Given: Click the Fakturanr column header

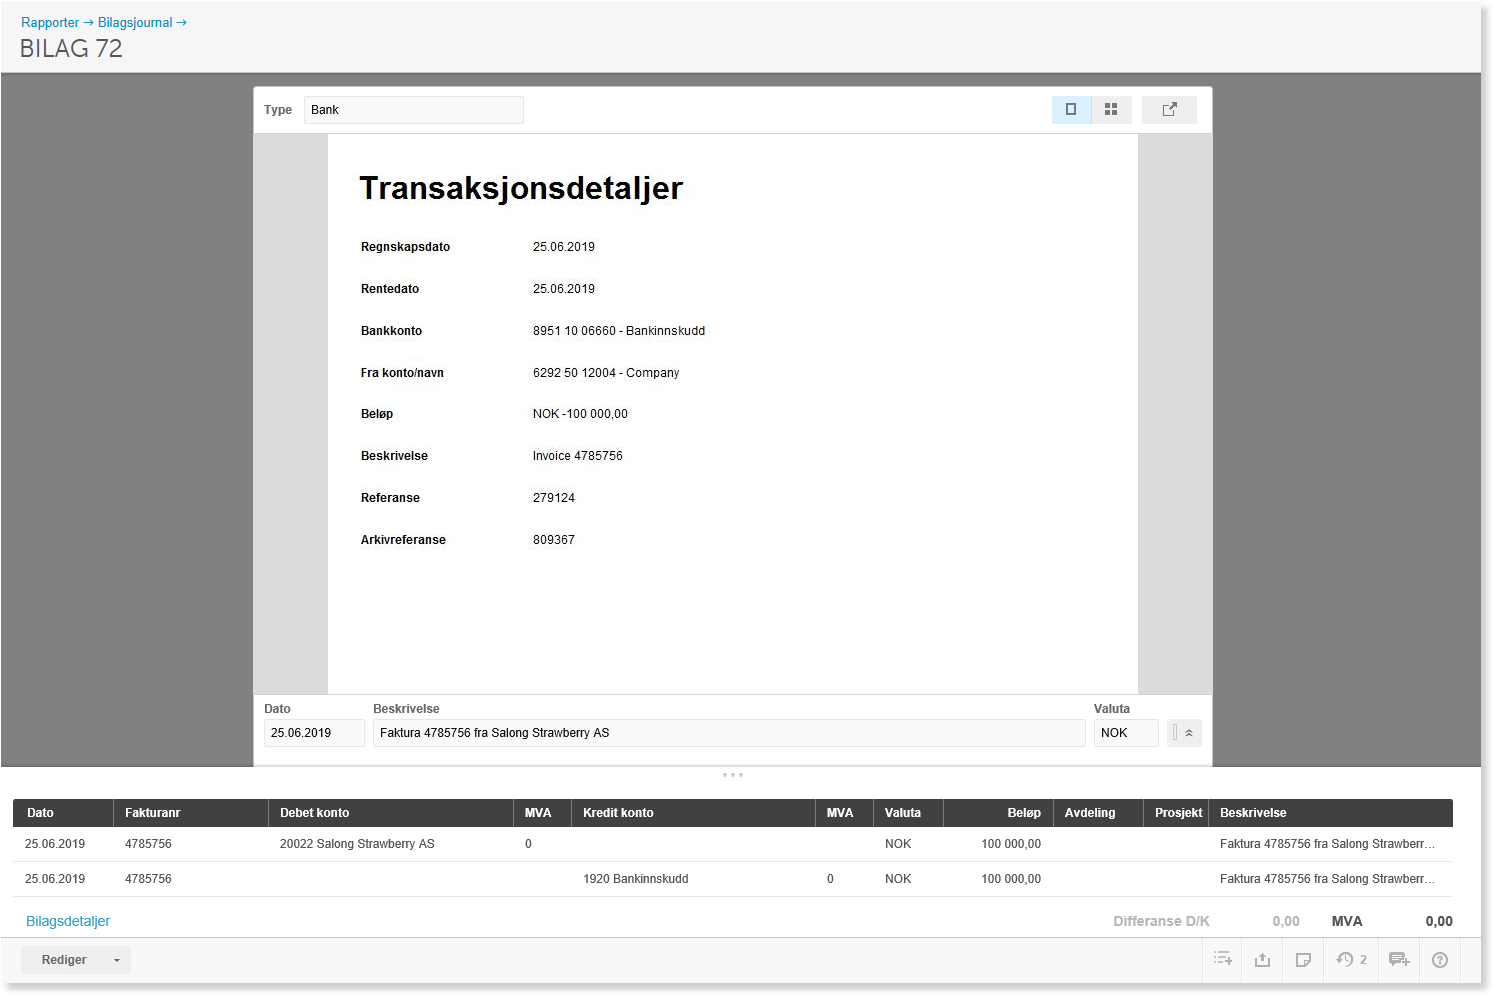Looking at the screenshot, I should point(191,813).
